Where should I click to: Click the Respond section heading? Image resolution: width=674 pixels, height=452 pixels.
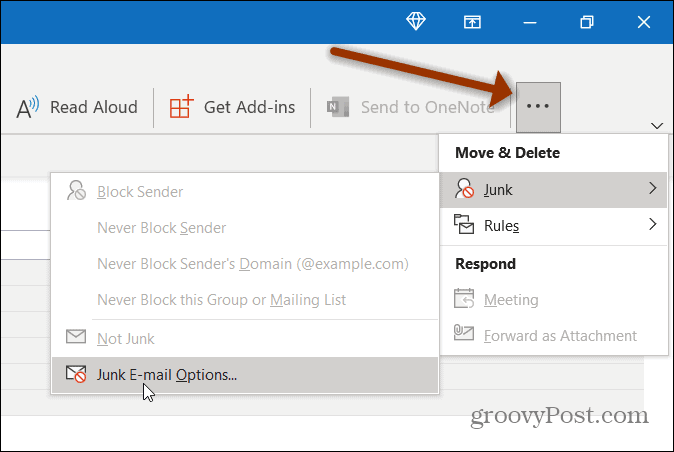(x=485, y=264)
